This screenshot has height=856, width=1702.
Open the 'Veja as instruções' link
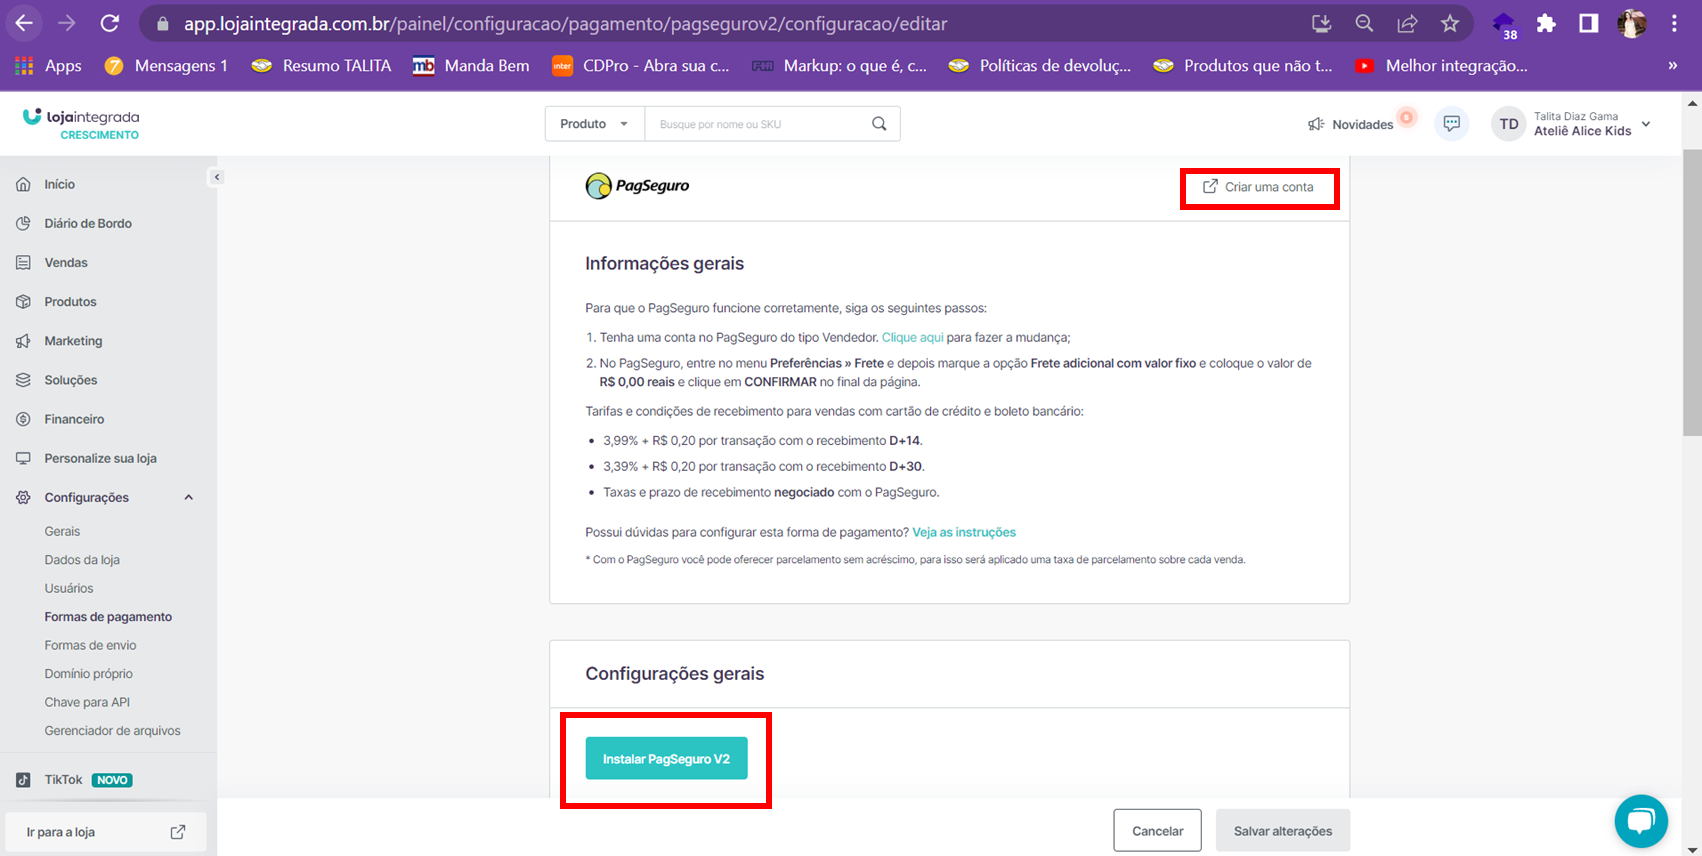click(964, 532)
